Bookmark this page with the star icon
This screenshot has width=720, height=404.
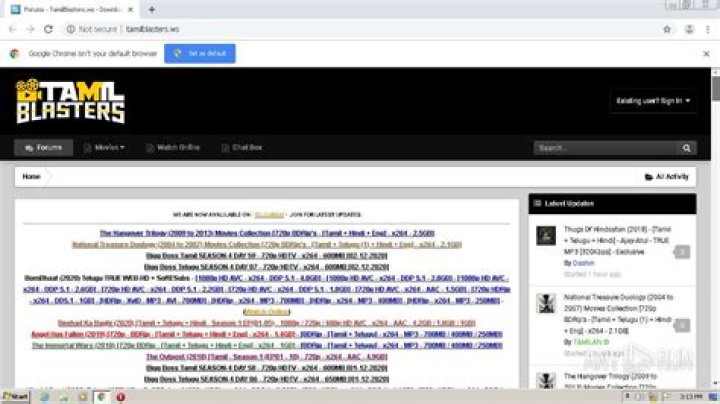click(667, 29)
